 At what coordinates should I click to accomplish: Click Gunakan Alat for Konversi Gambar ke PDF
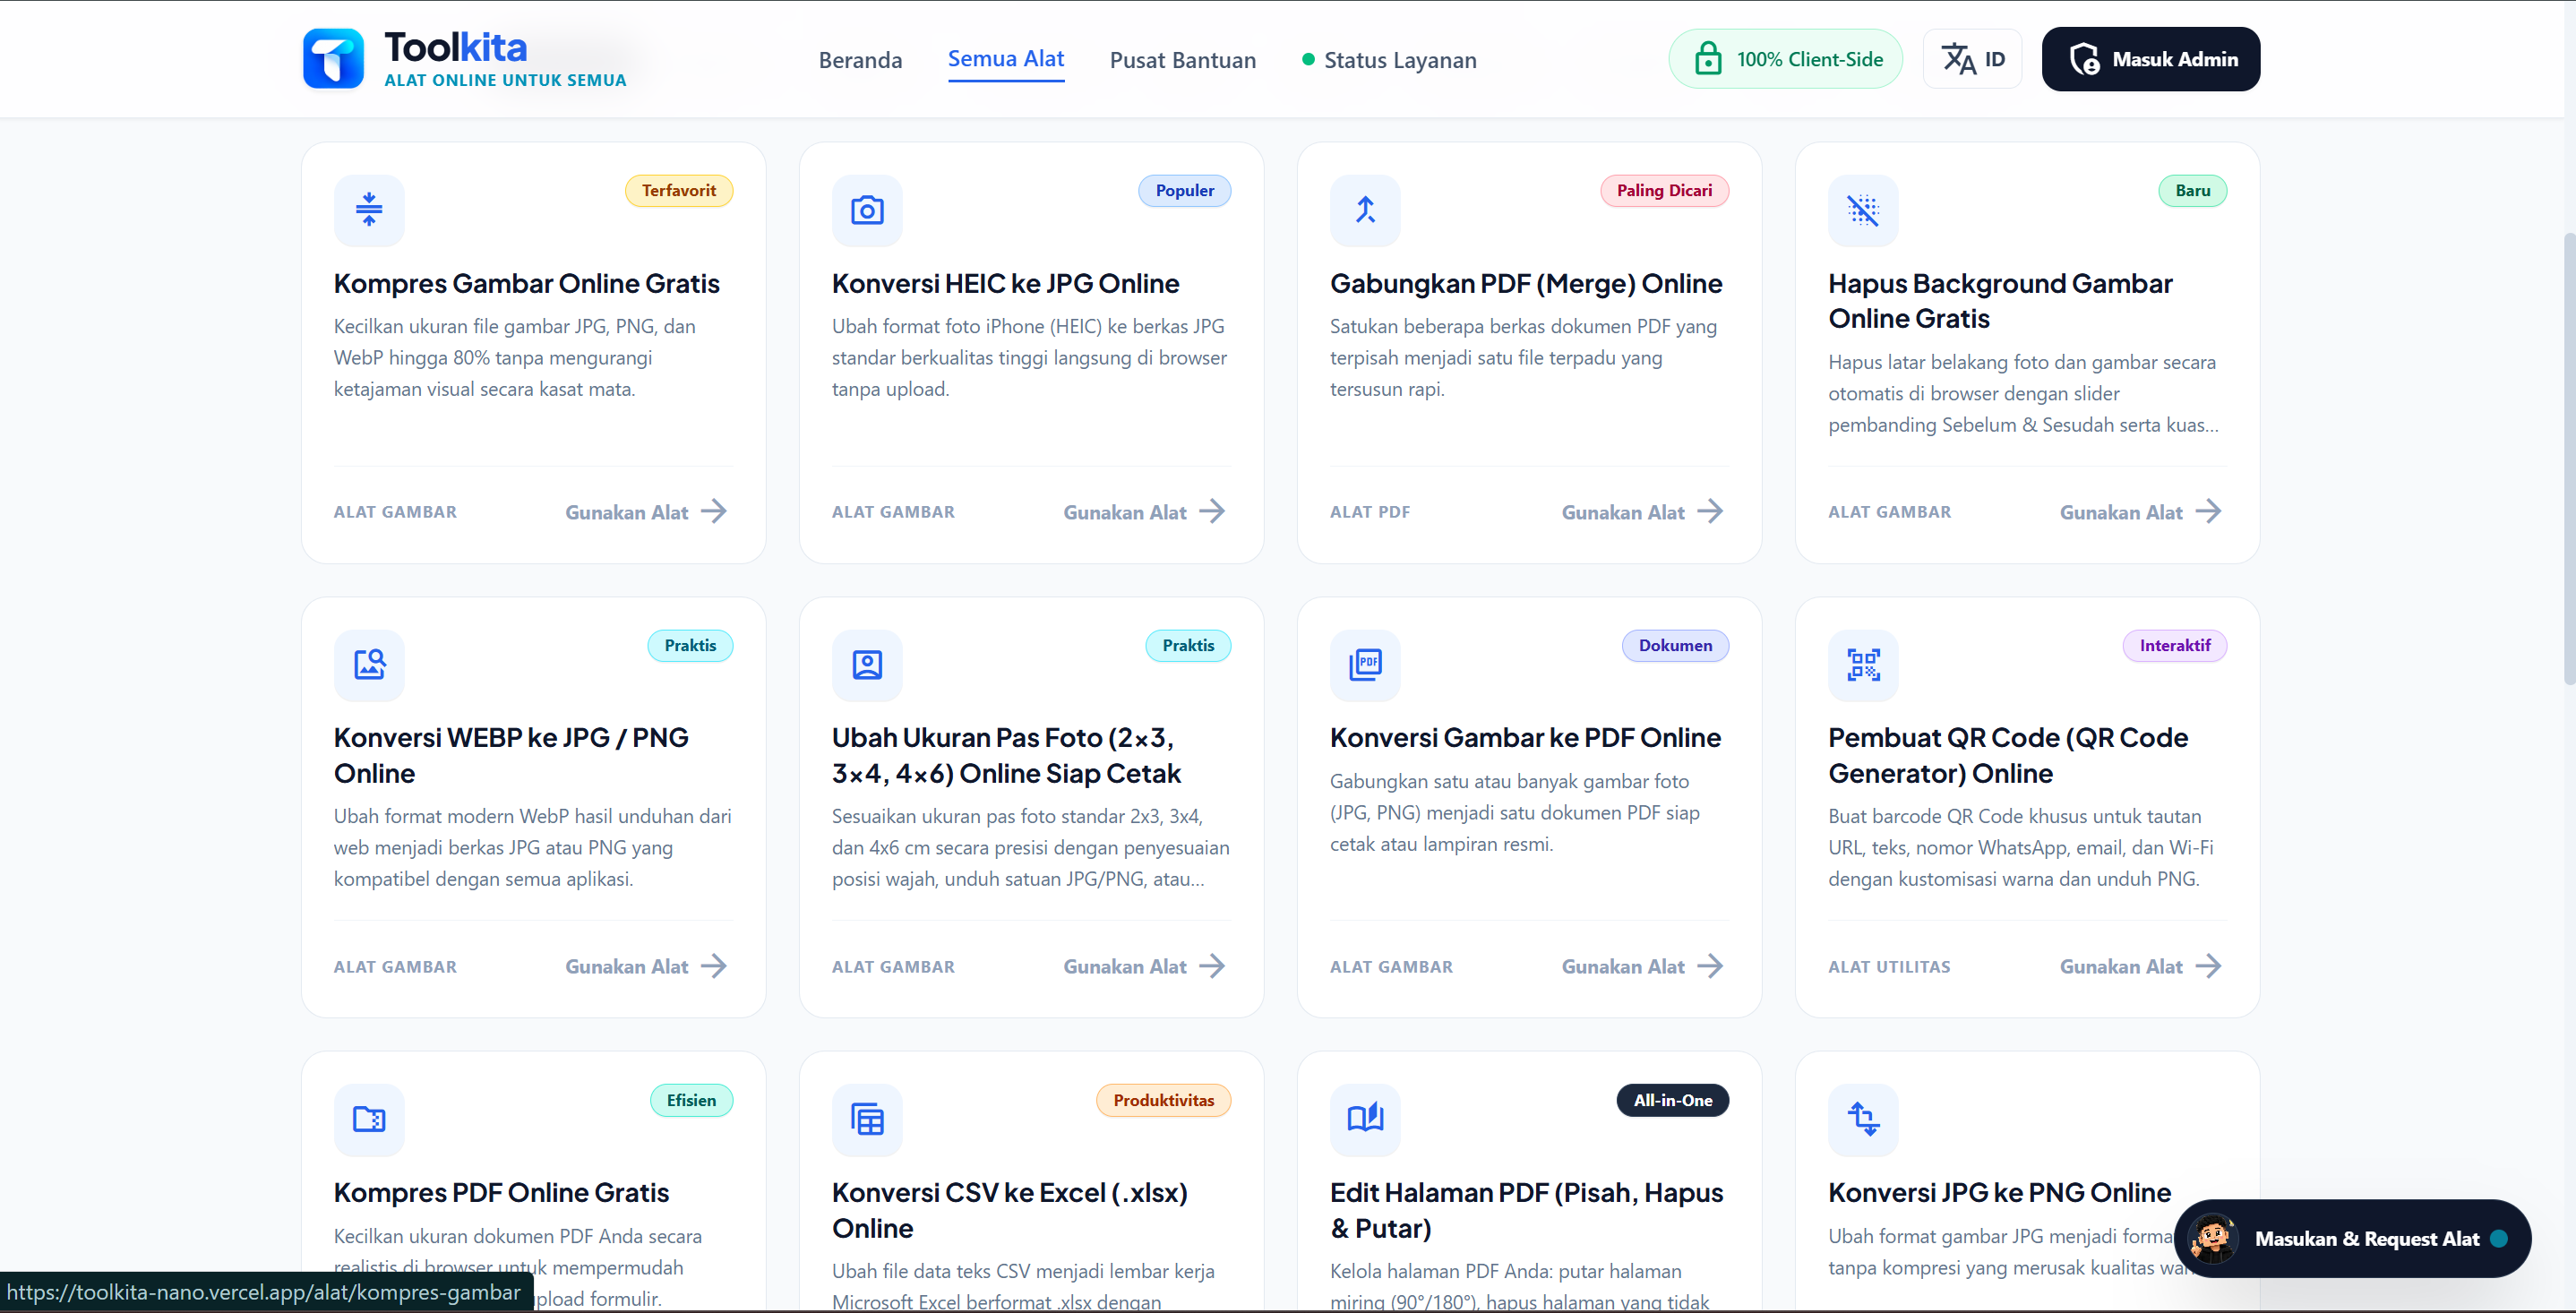[1642, 966]
